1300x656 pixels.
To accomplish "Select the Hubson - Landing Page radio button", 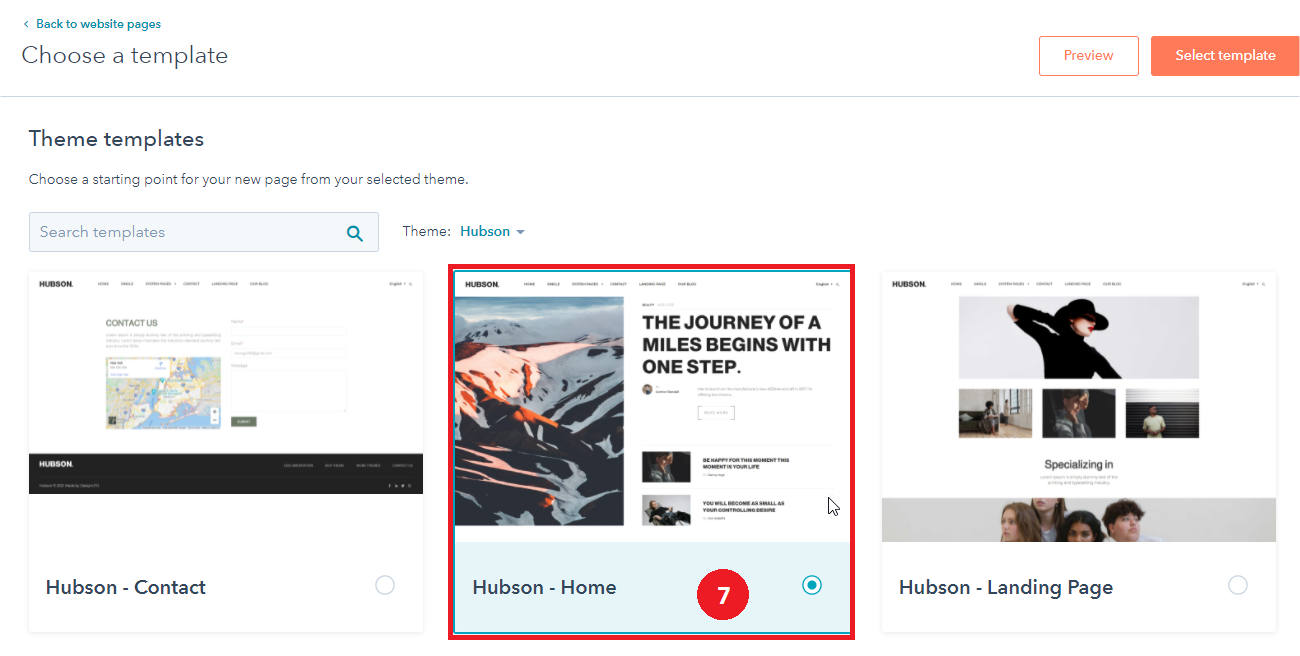I will (1238, 586).
